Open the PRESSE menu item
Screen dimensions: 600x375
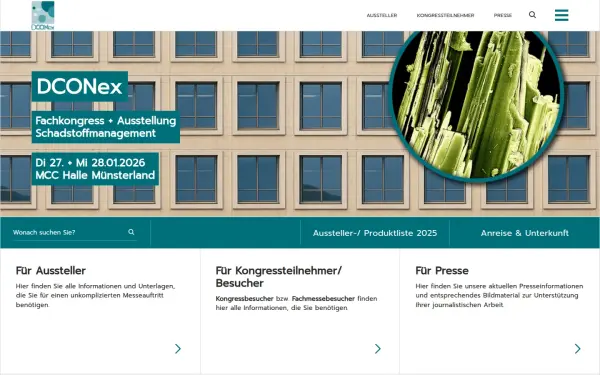503,15
